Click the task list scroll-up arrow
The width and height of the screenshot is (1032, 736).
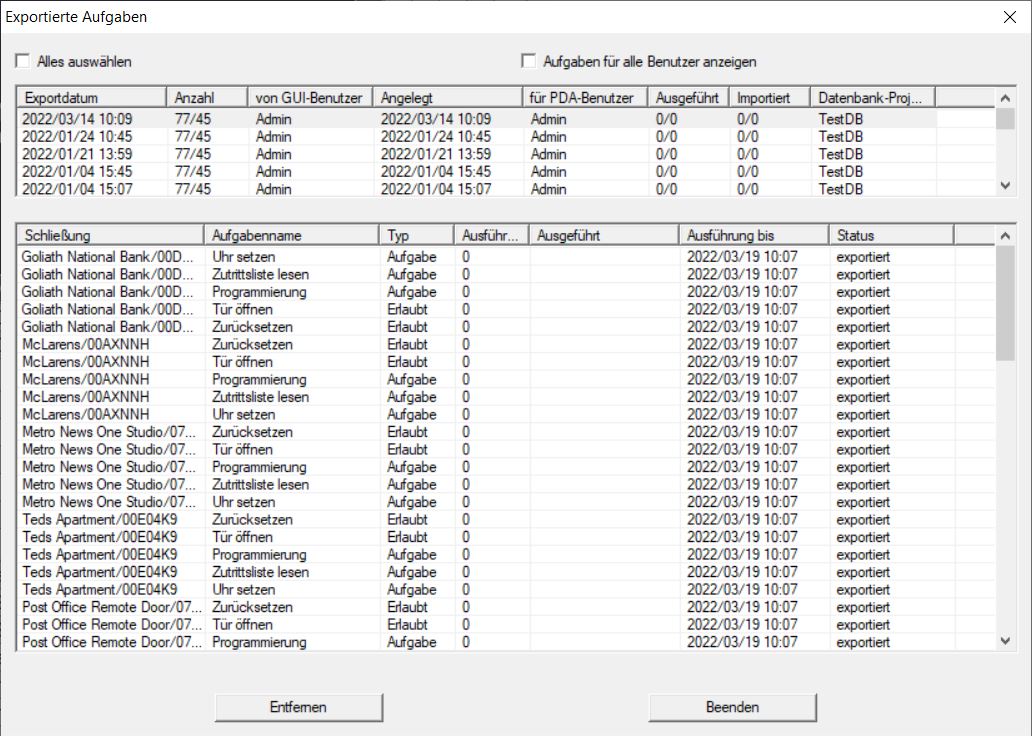tap(1006, 235)
